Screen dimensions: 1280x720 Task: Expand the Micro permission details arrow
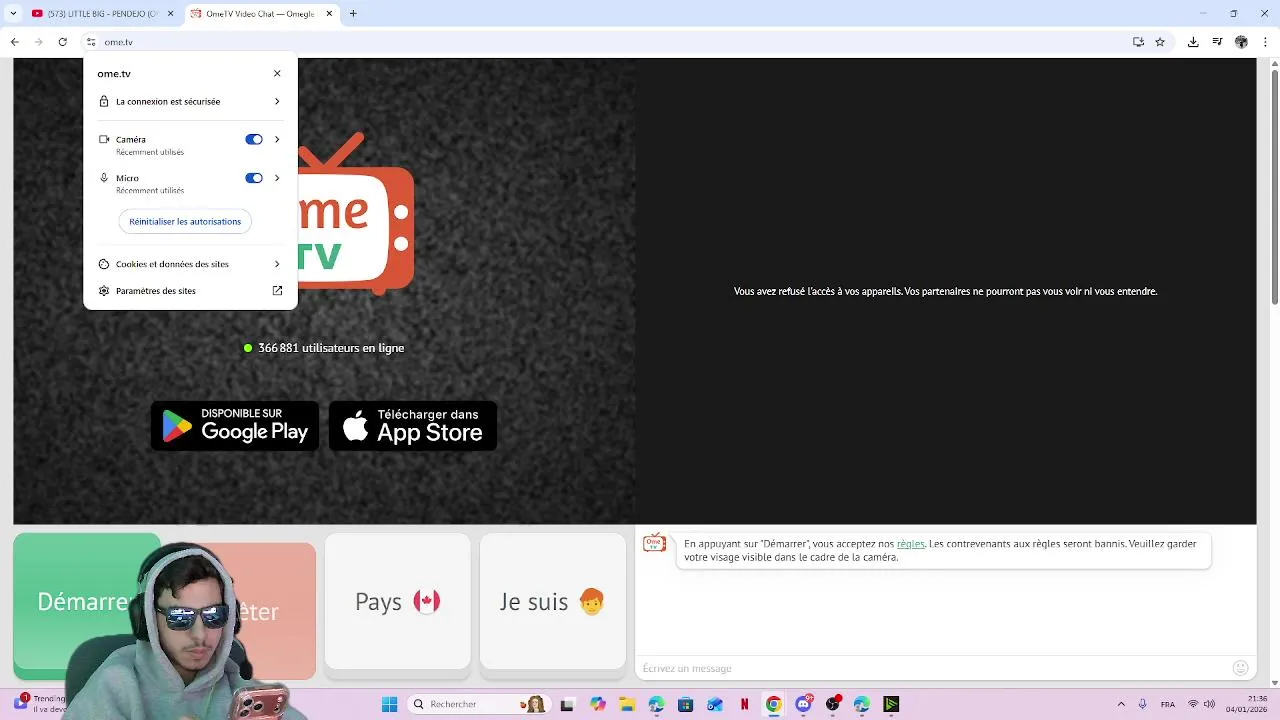click(277, 178)
